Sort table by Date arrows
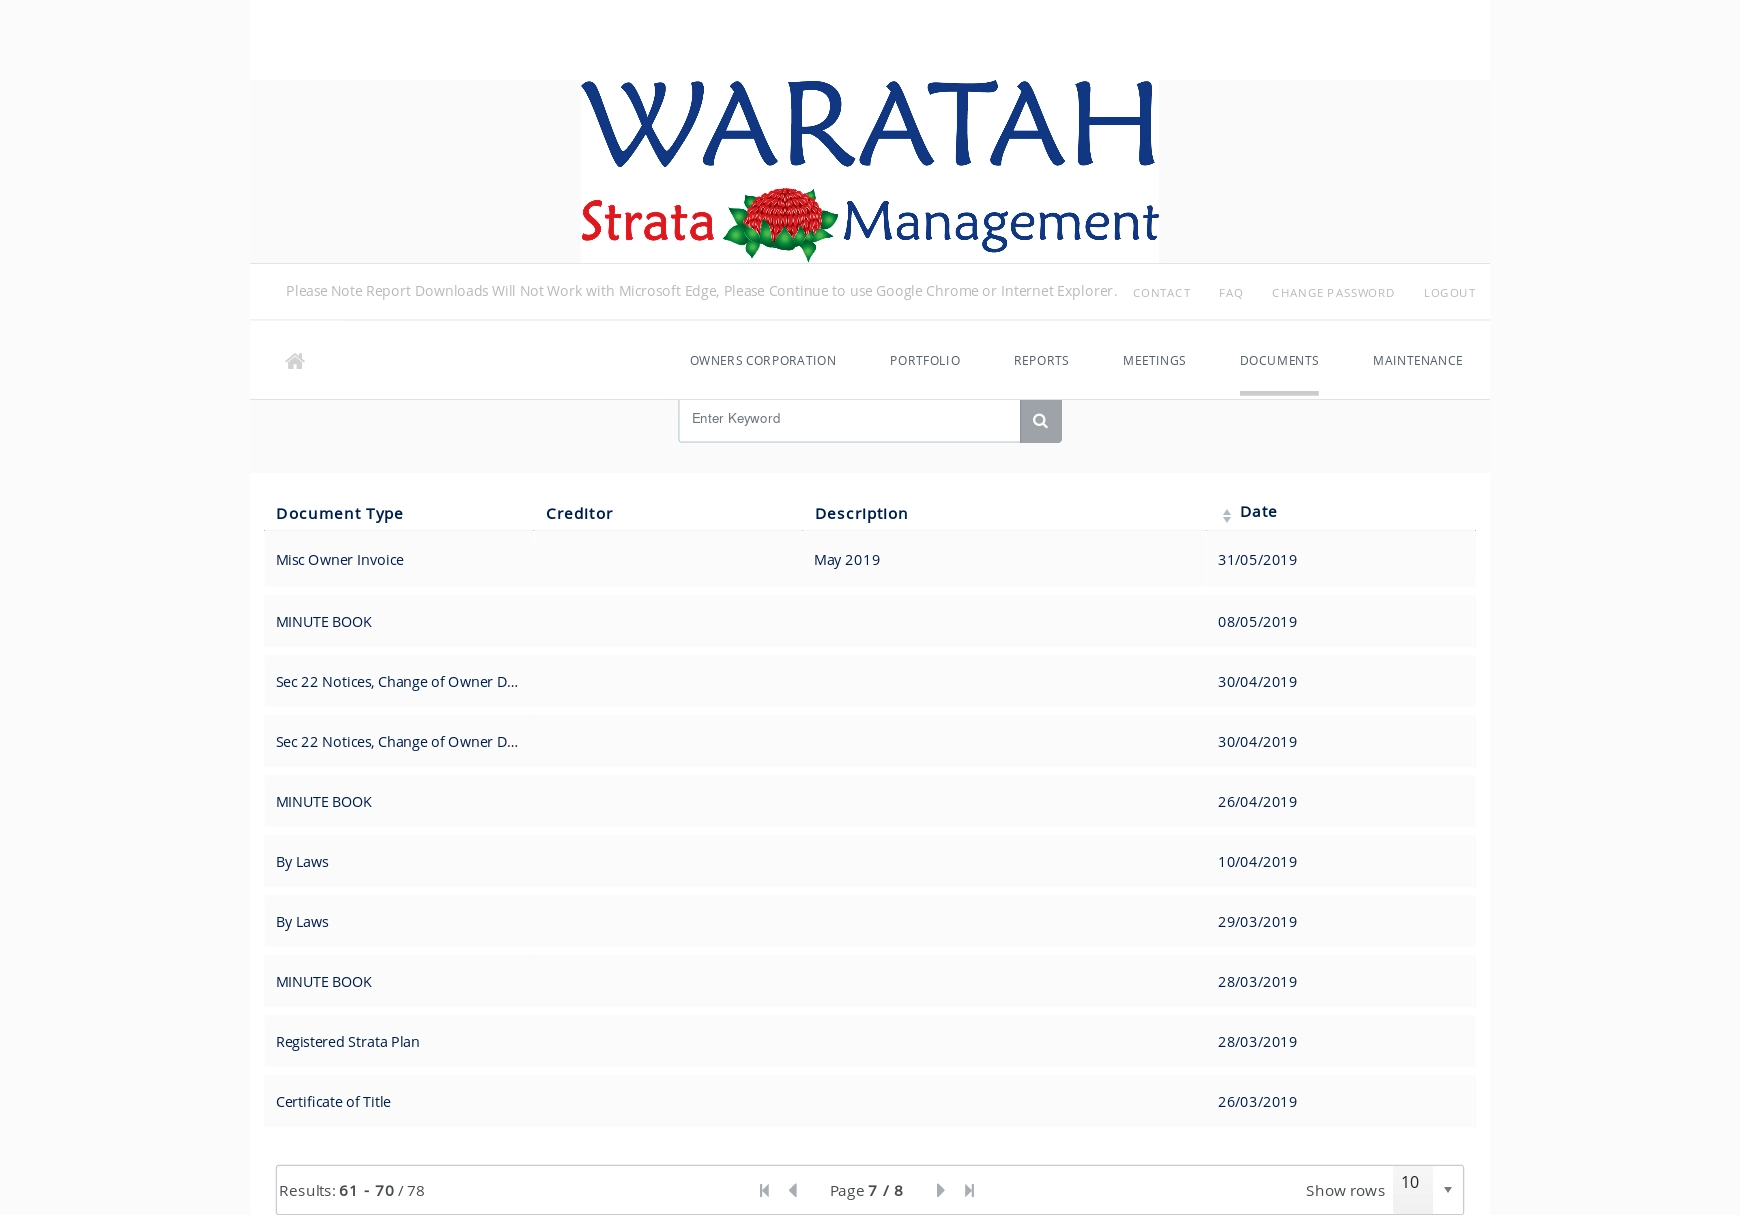 pyautogui.click(x=1227, y=515)
